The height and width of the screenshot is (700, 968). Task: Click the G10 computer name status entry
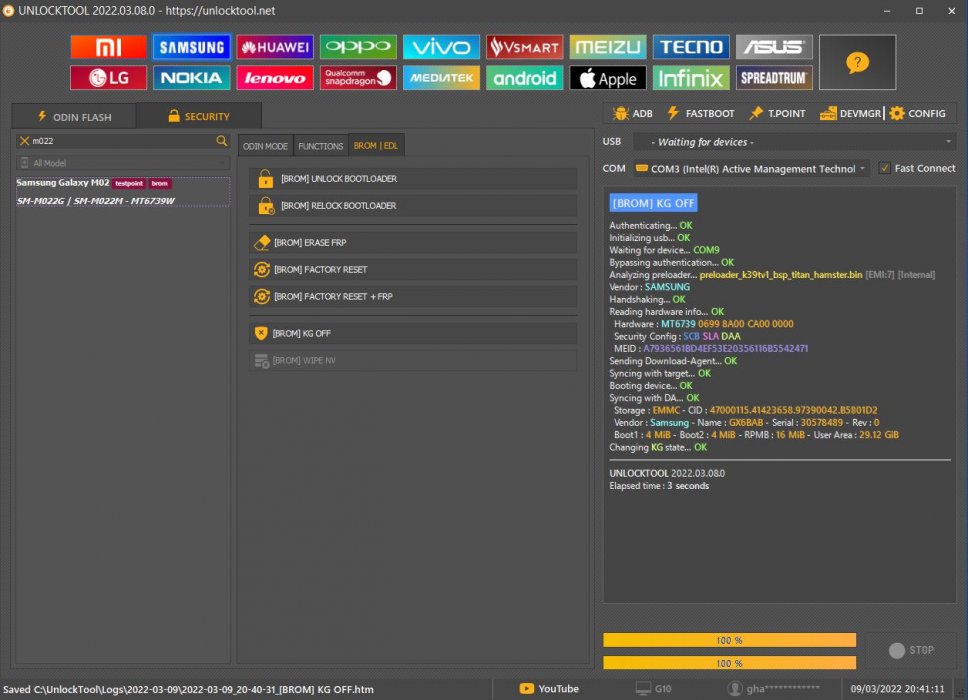click(x=654, y=688)
